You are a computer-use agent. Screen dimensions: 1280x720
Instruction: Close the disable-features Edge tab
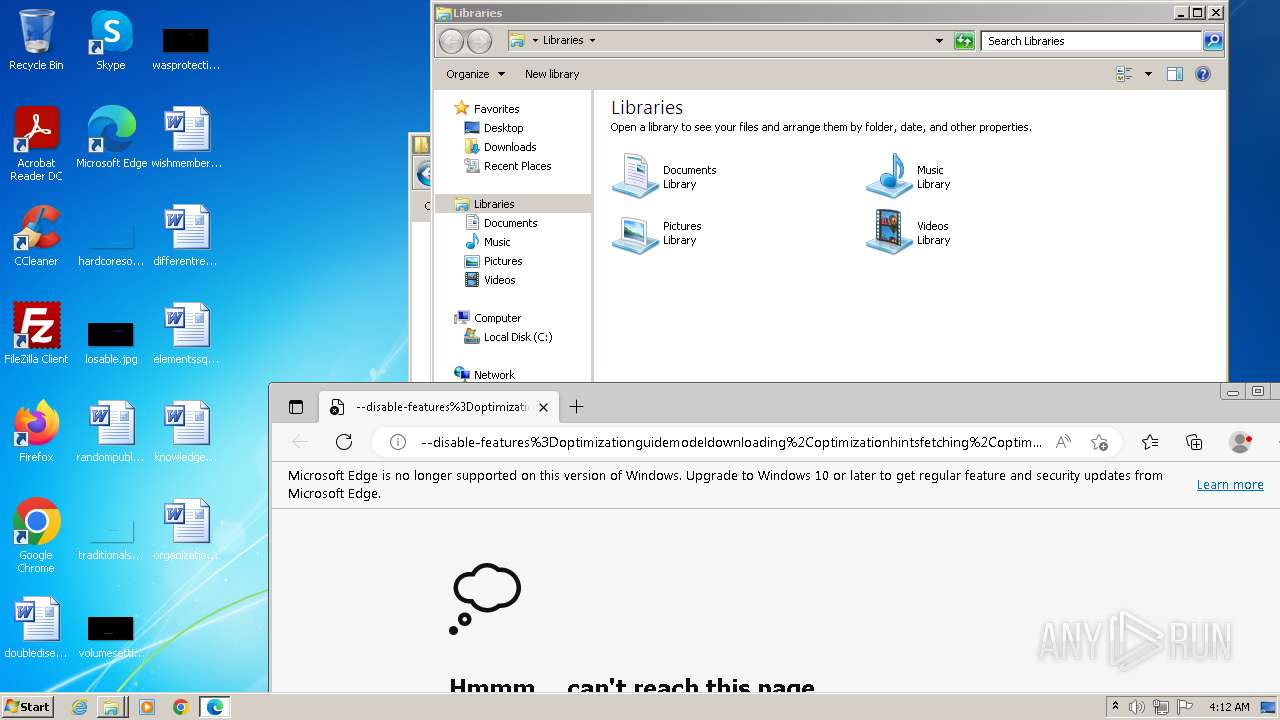tap(543, 407)
